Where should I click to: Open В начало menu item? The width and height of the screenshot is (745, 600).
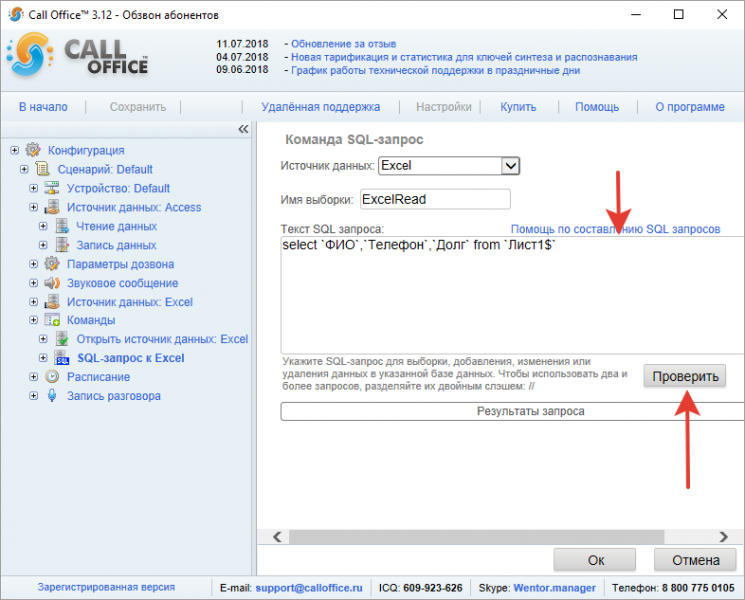[43, 107]
